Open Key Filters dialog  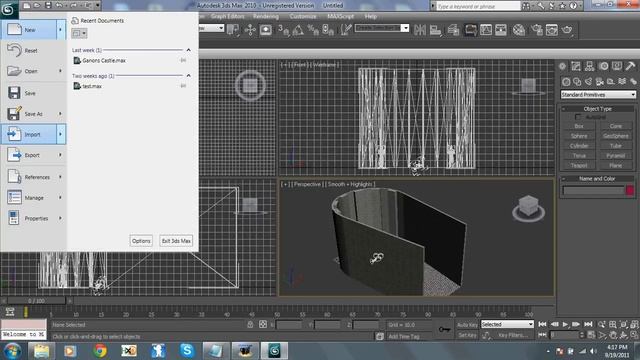tap(513, 335)
